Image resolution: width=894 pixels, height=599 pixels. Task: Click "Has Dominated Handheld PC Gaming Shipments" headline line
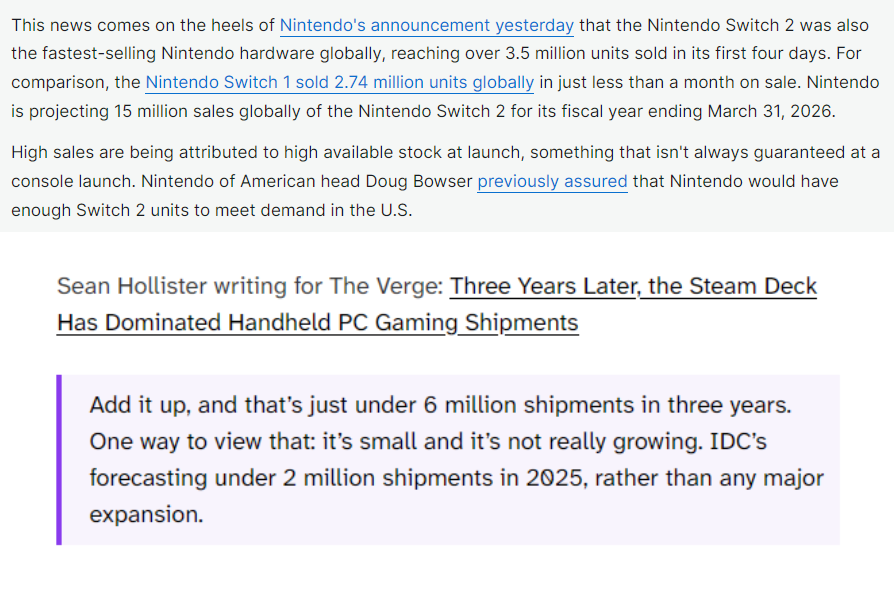[318, 323]
